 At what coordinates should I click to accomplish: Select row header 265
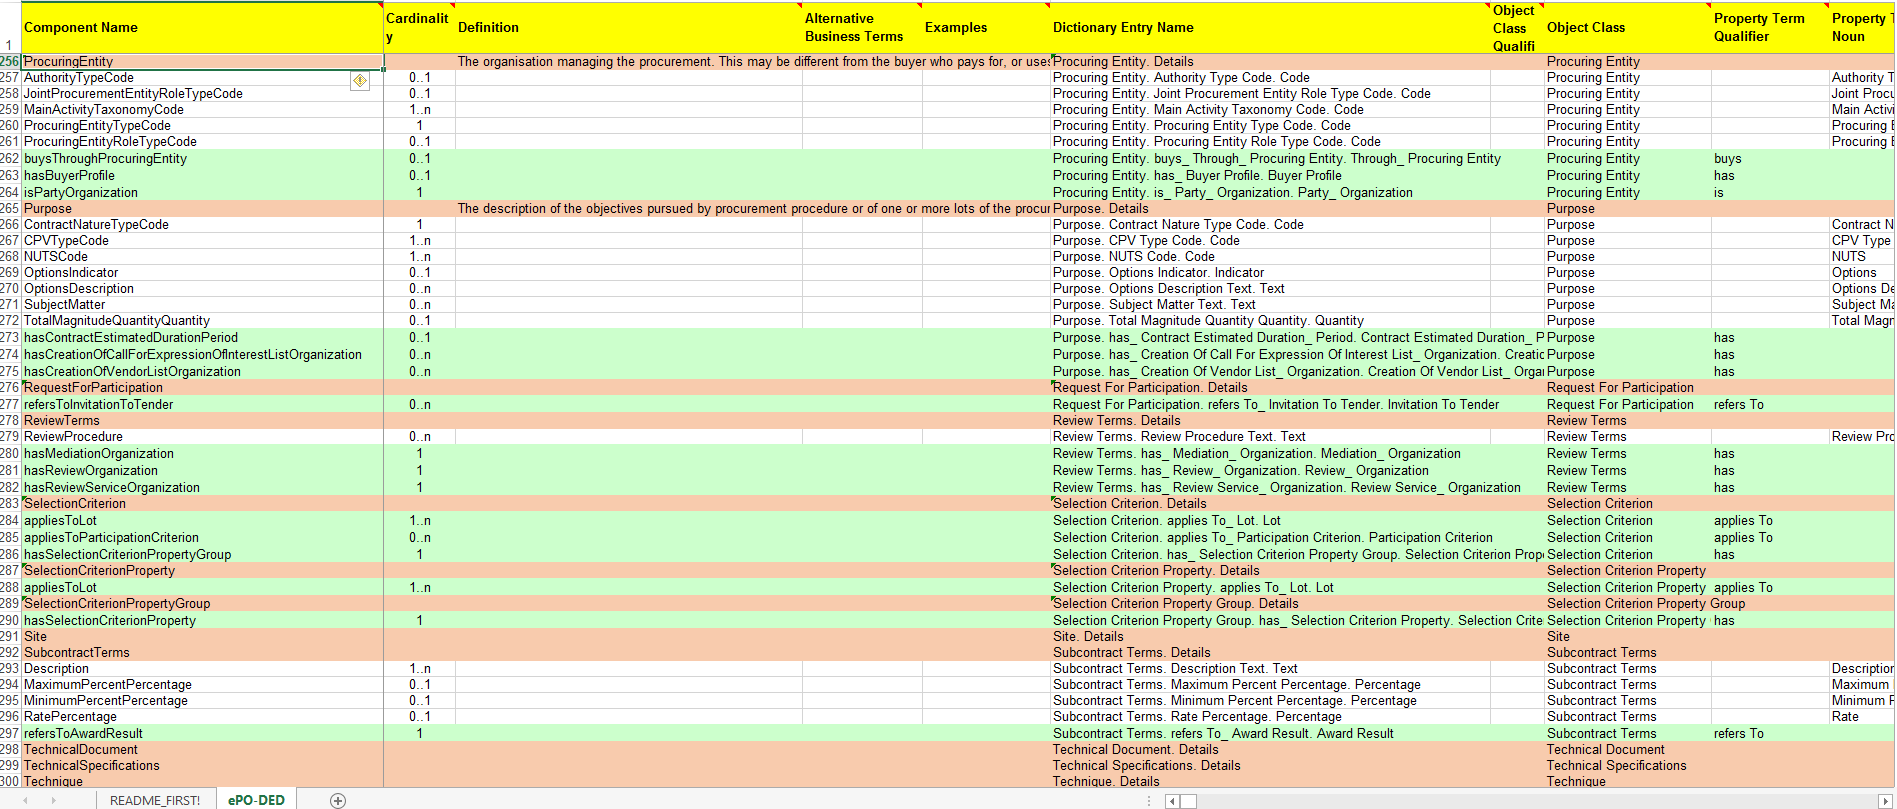[10, 209]
